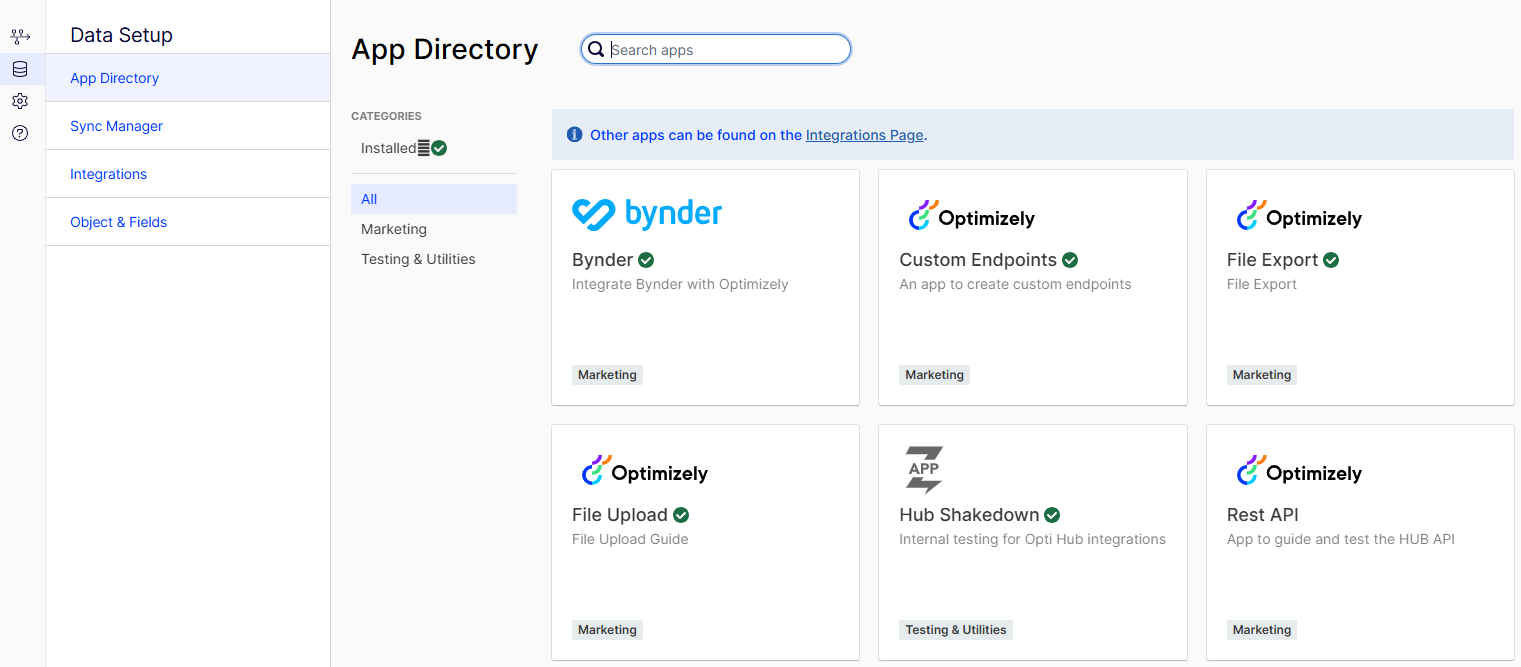Image resolution: width=1521 pixels, height=667 pixels.
Task: Select the All category filter
Action: tap(434, 199)
